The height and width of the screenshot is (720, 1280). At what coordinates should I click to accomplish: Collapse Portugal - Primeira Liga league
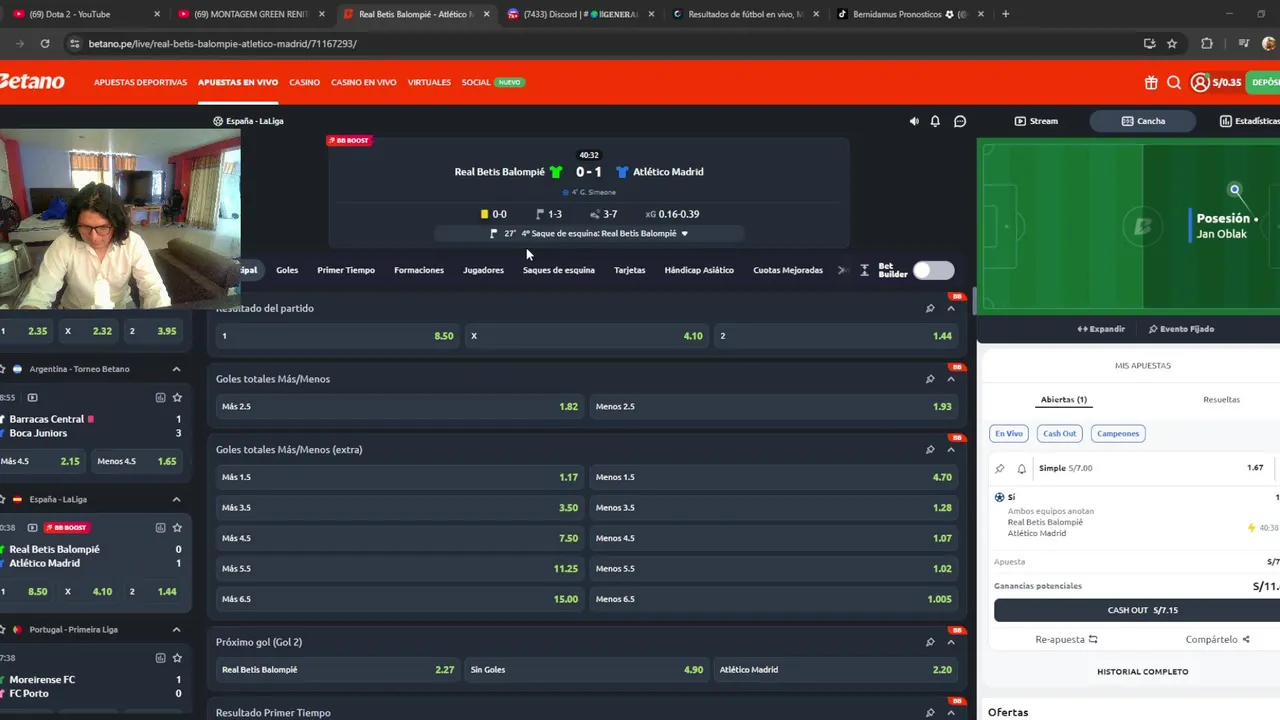pos(176,630)
